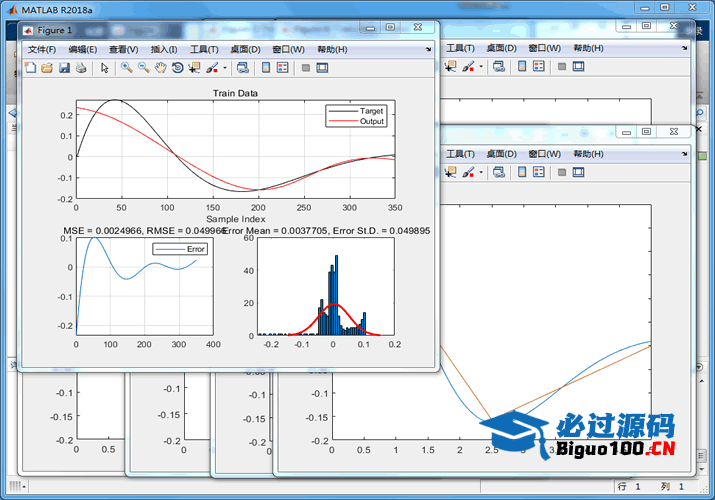The width and height of the screenshot is (715, 500).
Task: Click the Train Data plot title
Action: (x=235, y=93)
